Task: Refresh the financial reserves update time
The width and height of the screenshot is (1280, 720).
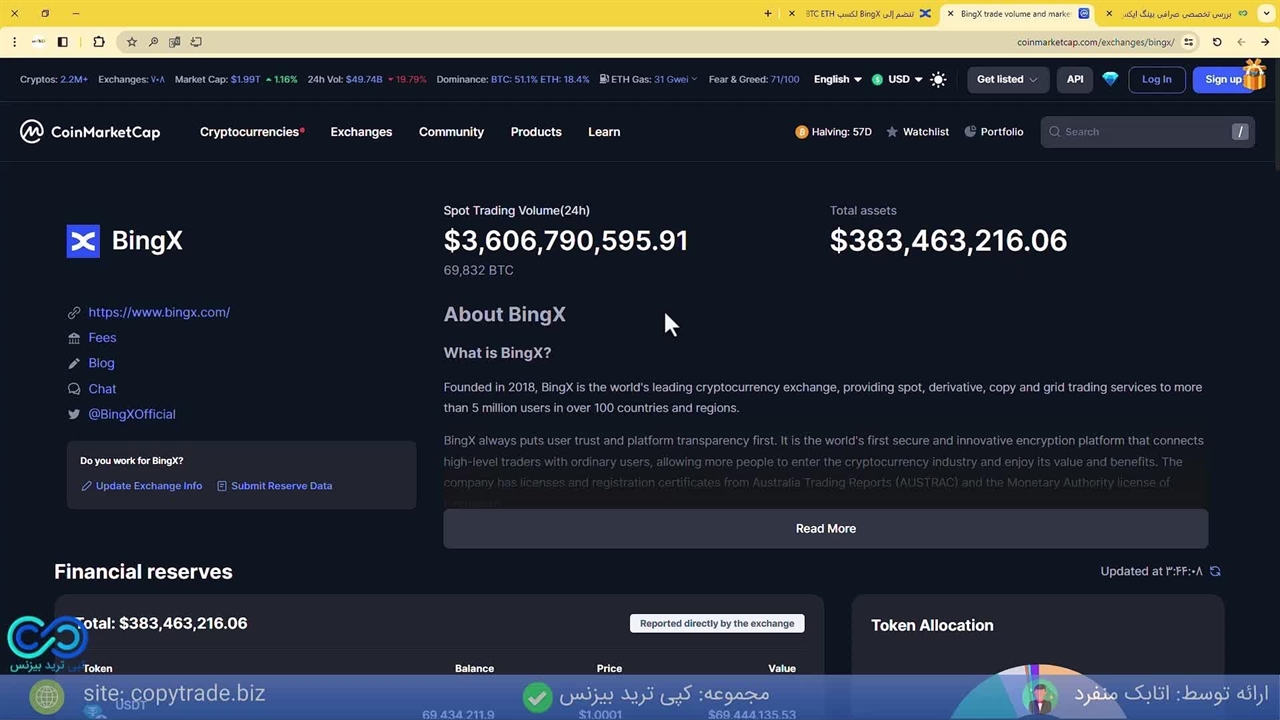Action: tap(1215, 571)
